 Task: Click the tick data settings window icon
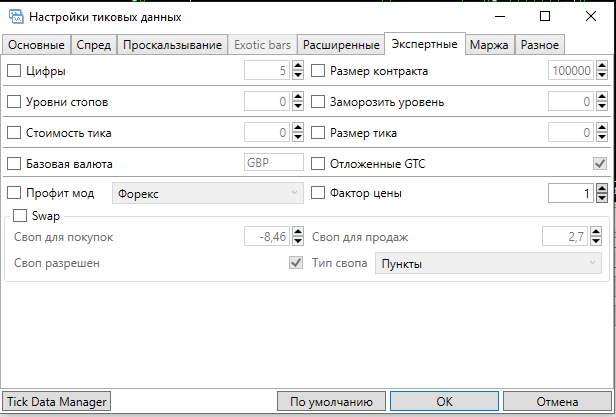[x=16, y=17]
